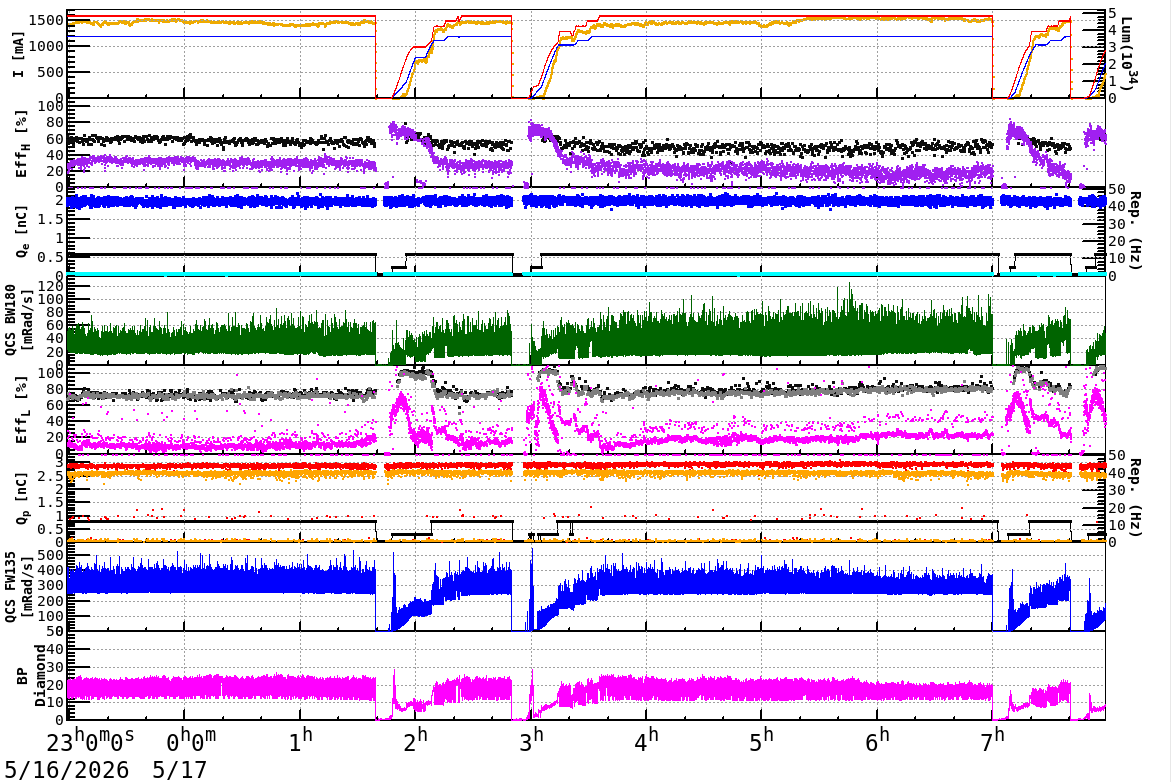Click the "Q_e [nC]" axis label
Image resolution: width=1172 pixels, height=782 pixels.
[22, 232]
